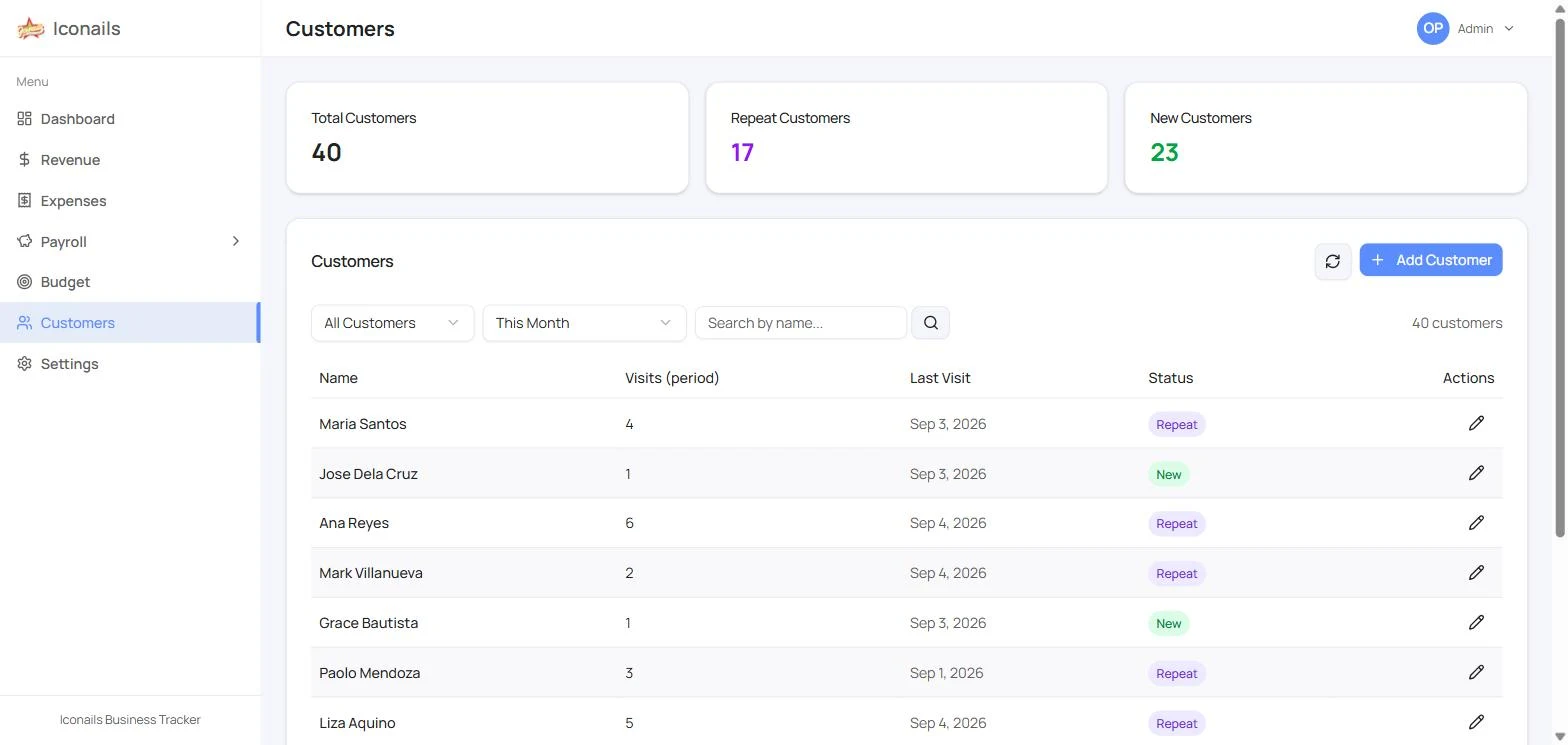Click the scroll down arrow of scrollbar
Image resolution: width=1568 pixels, height=745 pixels.
click(x=1560, y=737)
